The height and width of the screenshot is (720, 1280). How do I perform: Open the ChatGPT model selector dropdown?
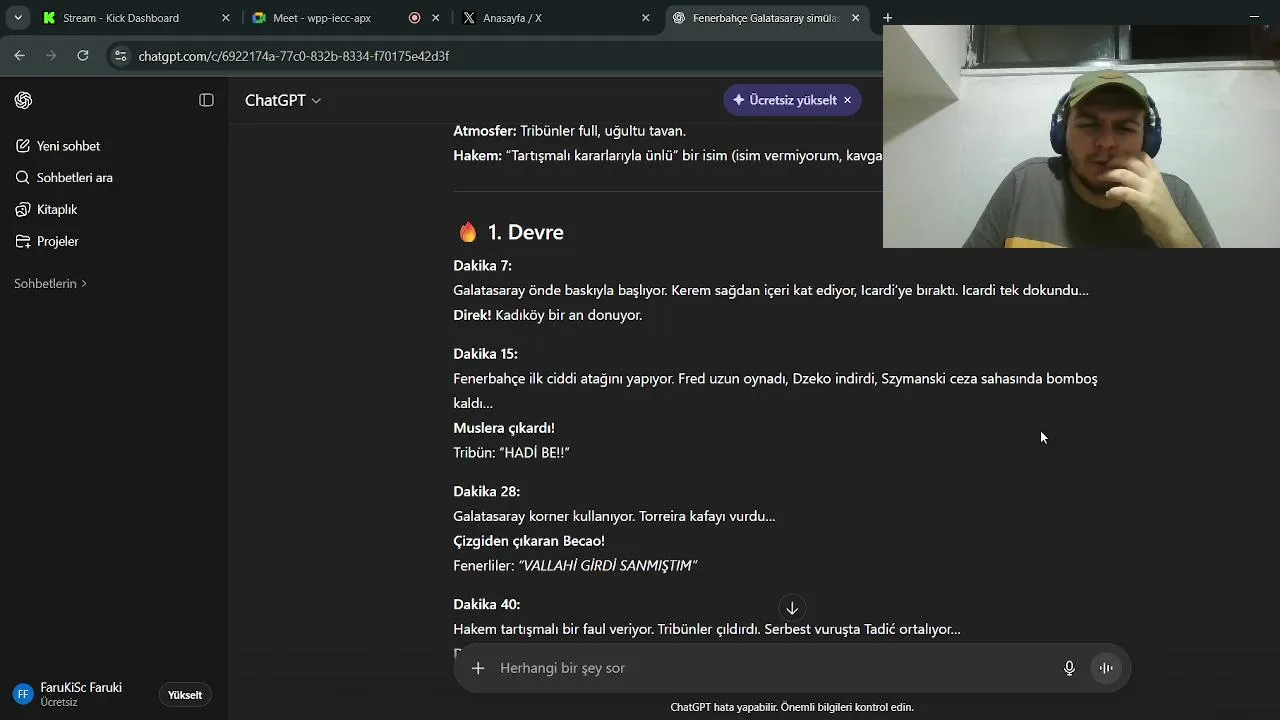(x=283, y=100)
